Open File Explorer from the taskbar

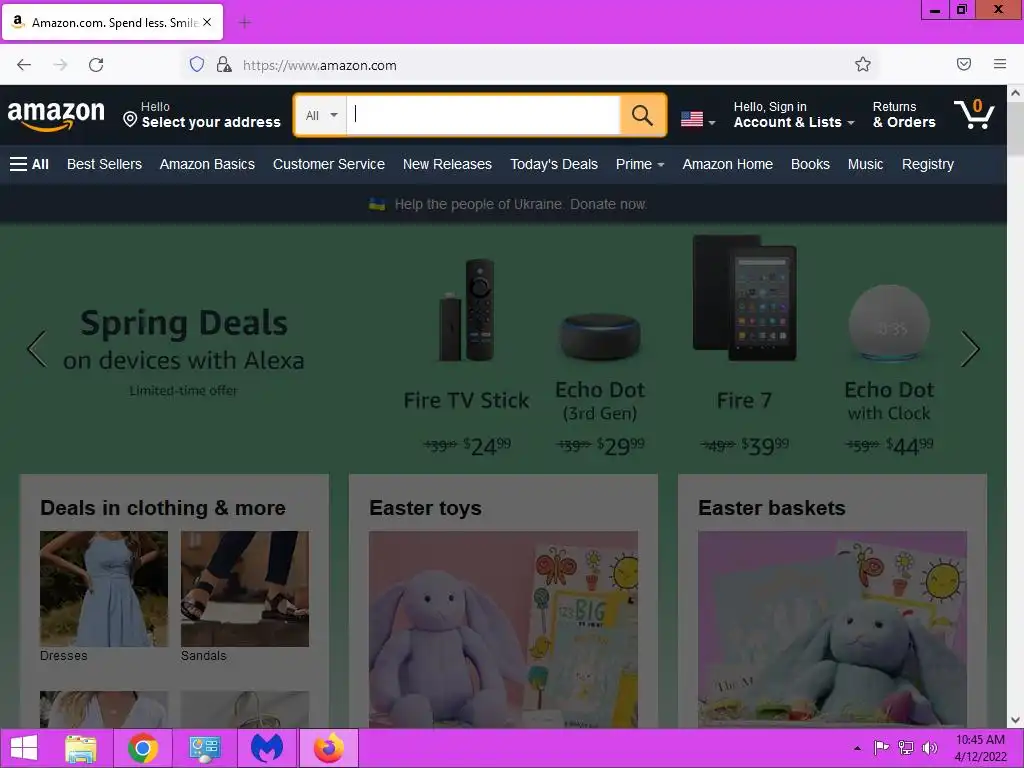pos(81,748)
